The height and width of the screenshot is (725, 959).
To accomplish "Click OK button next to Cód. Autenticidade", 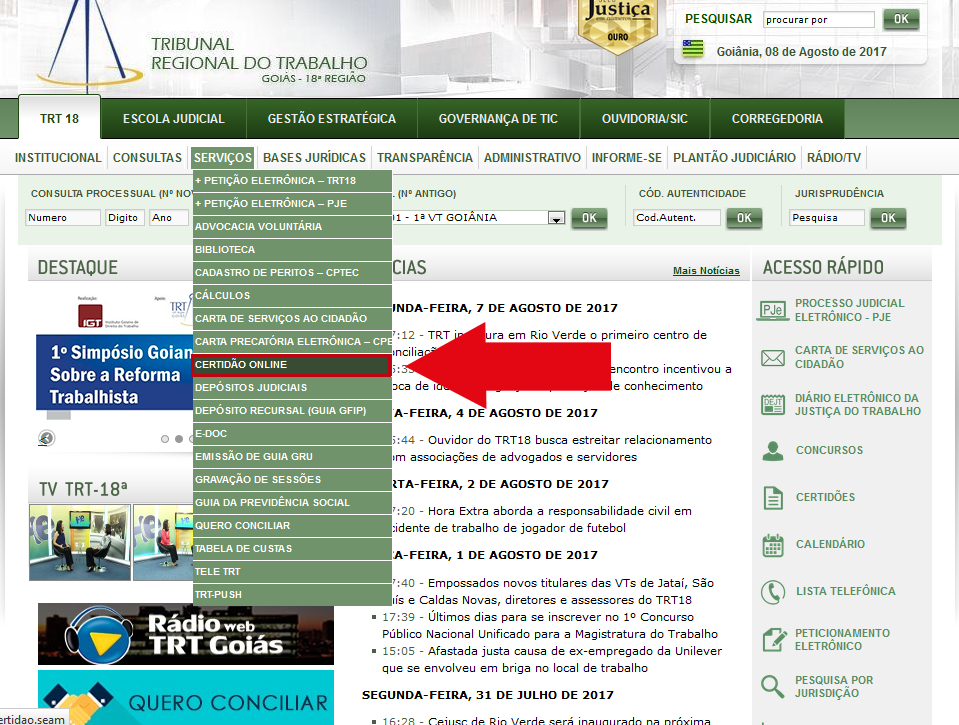I will pos(743,218).
